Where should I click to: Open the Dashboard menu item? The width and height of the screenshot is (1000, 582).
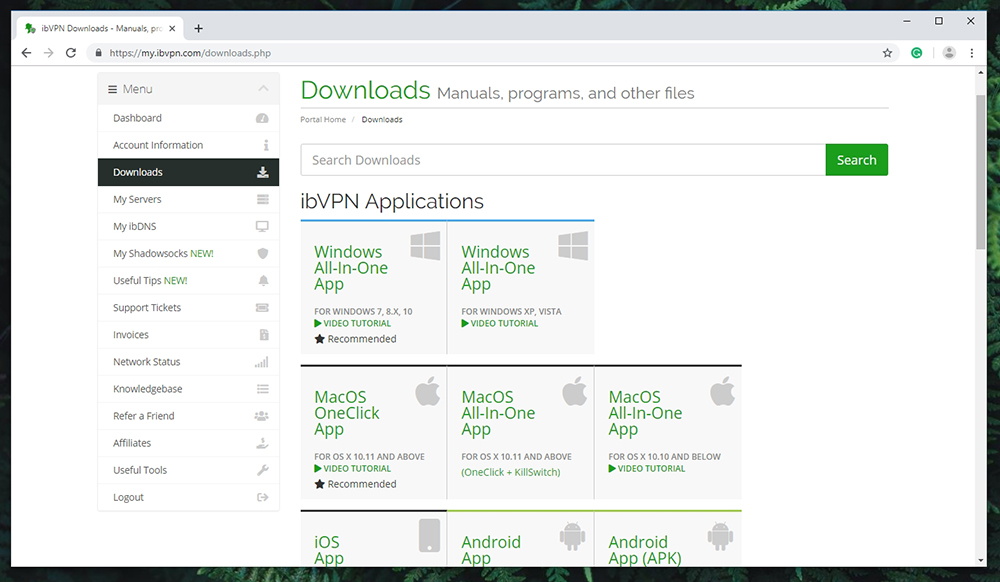pos(188,118)
